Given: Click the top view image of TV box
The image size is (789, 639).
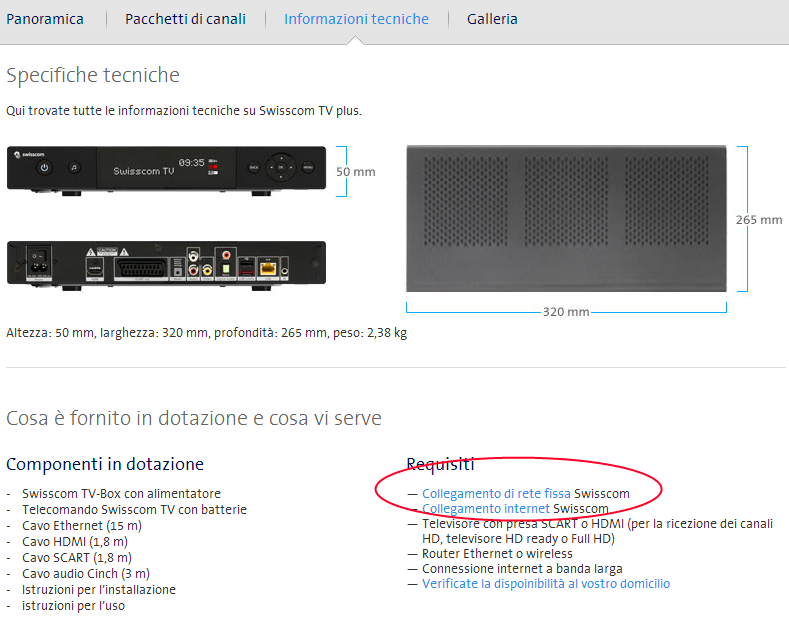Looking at the screenshot, I should click(x=566, y=218).
